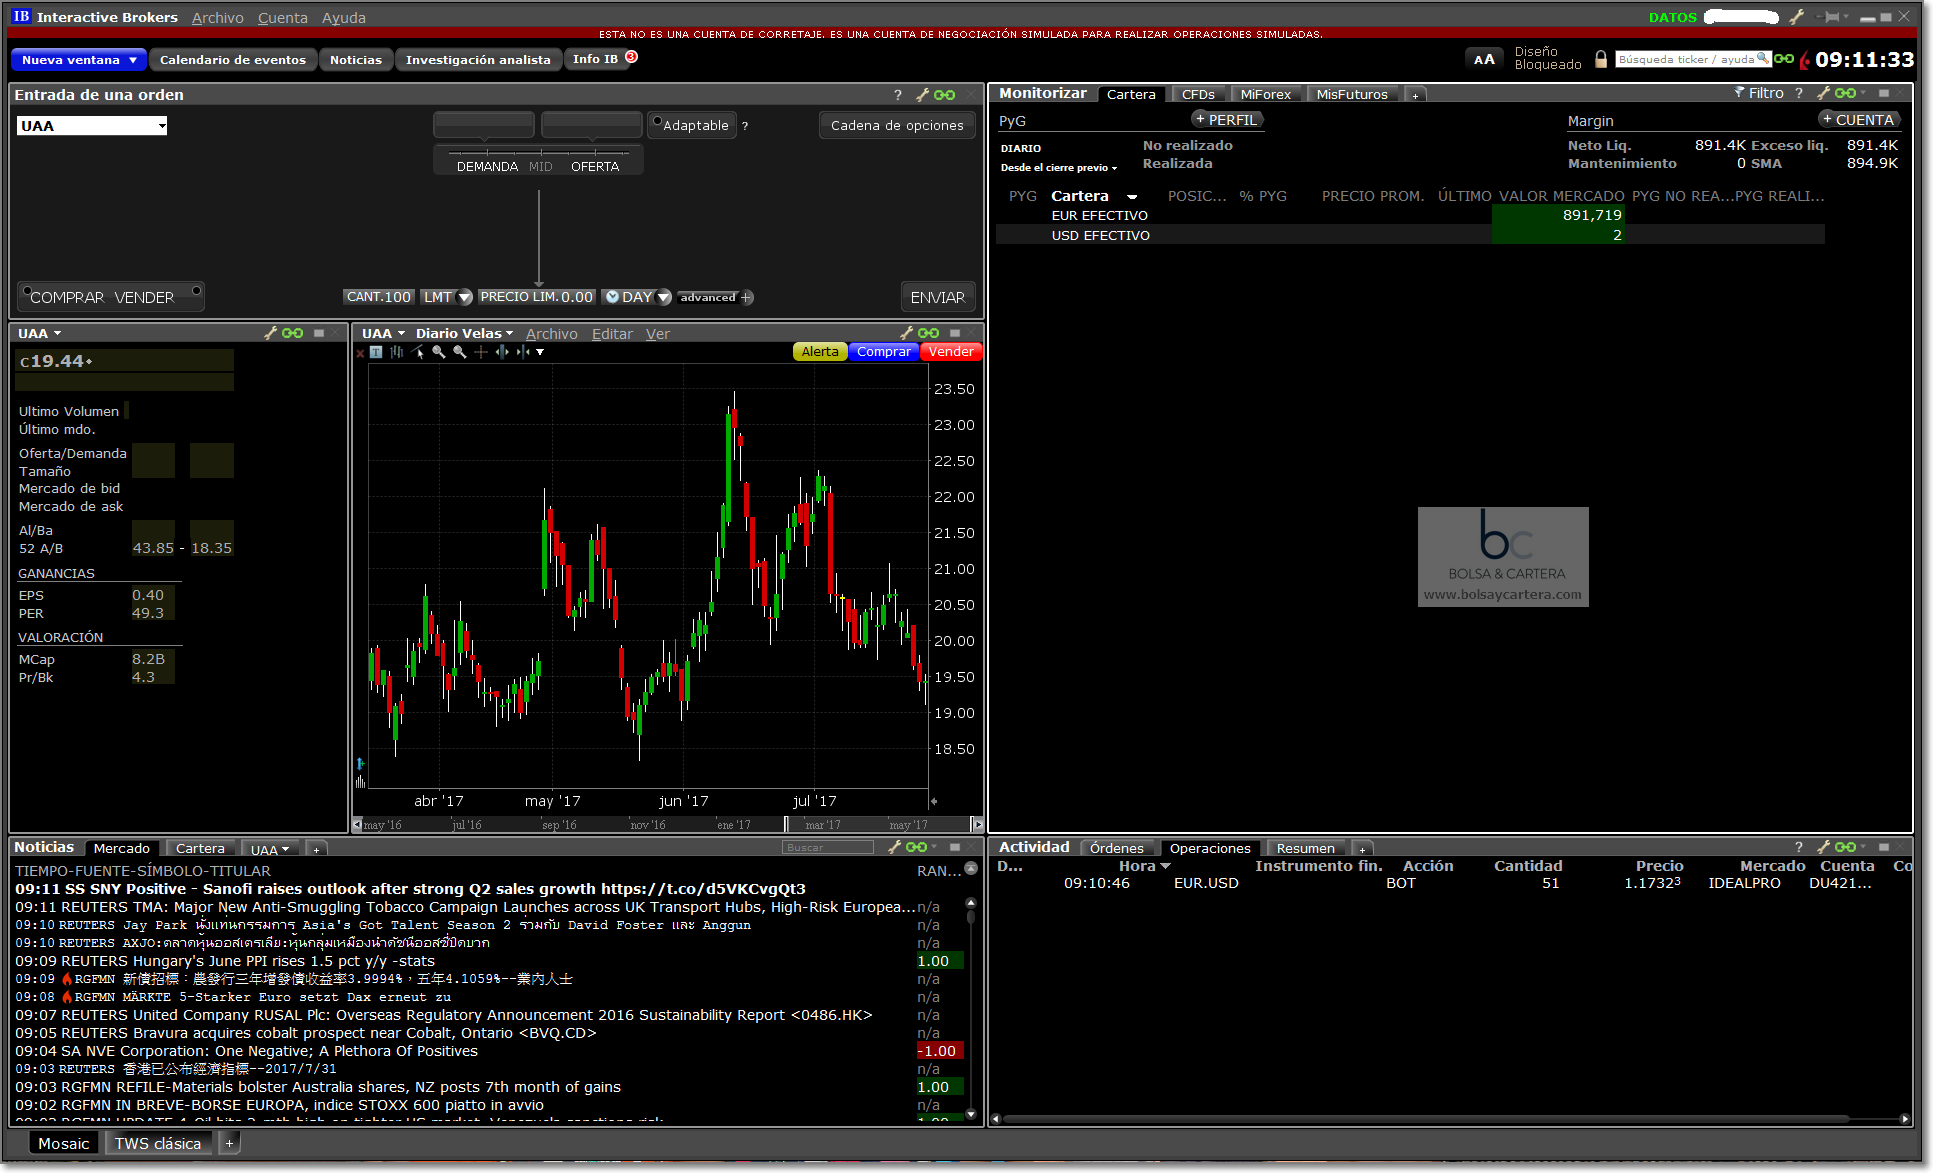Open the UAA symbol dropdown in the chart header

point(383,333)
